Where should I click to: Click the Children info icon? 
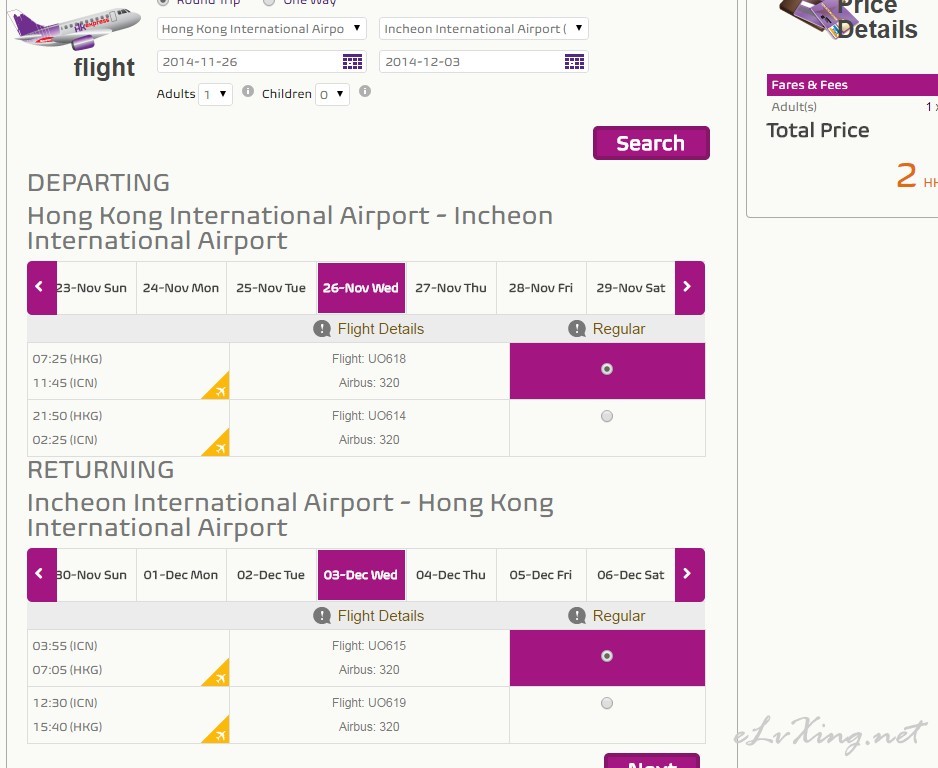[365, 92]
